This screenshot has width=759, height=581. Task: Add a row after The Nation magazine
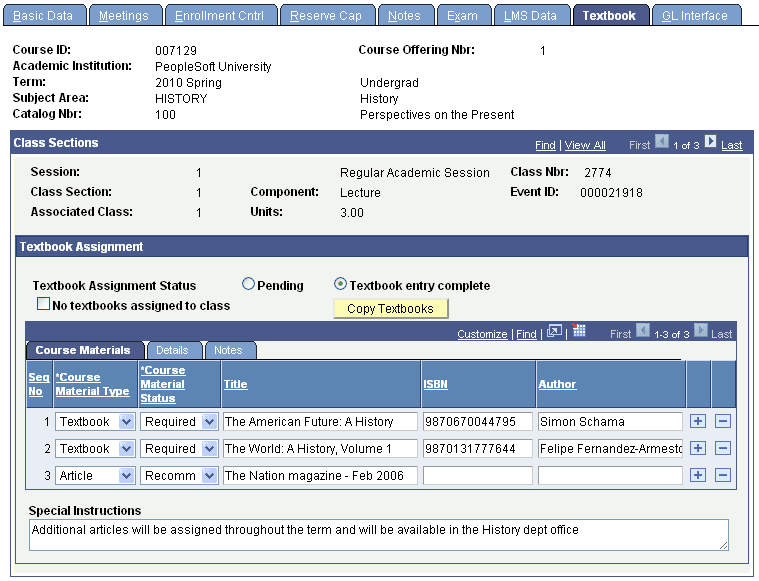pos(698,475)
